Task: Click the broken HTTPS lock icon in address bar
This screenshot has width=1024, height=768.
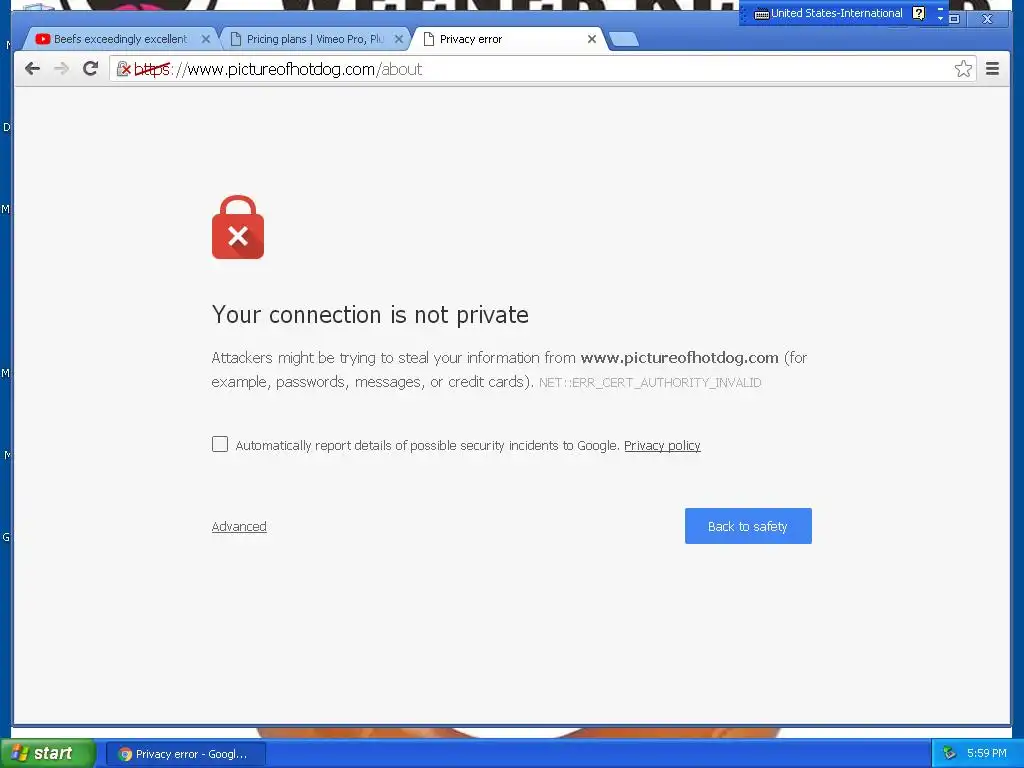Action: tap(123, 69)
